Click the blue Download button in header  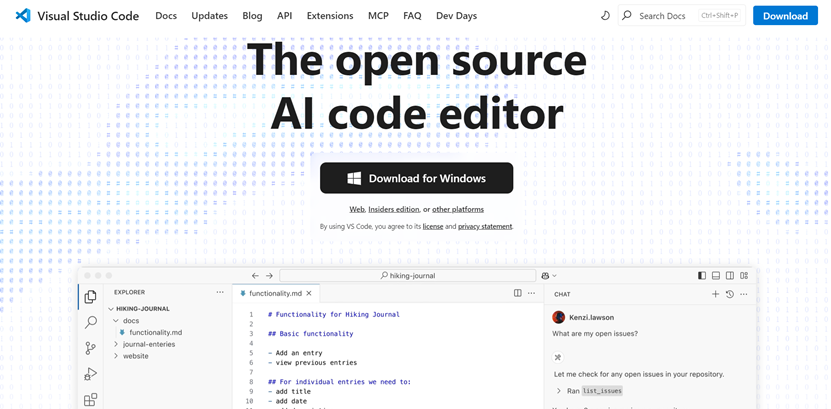pyautogui.click(x=785, y=16)
